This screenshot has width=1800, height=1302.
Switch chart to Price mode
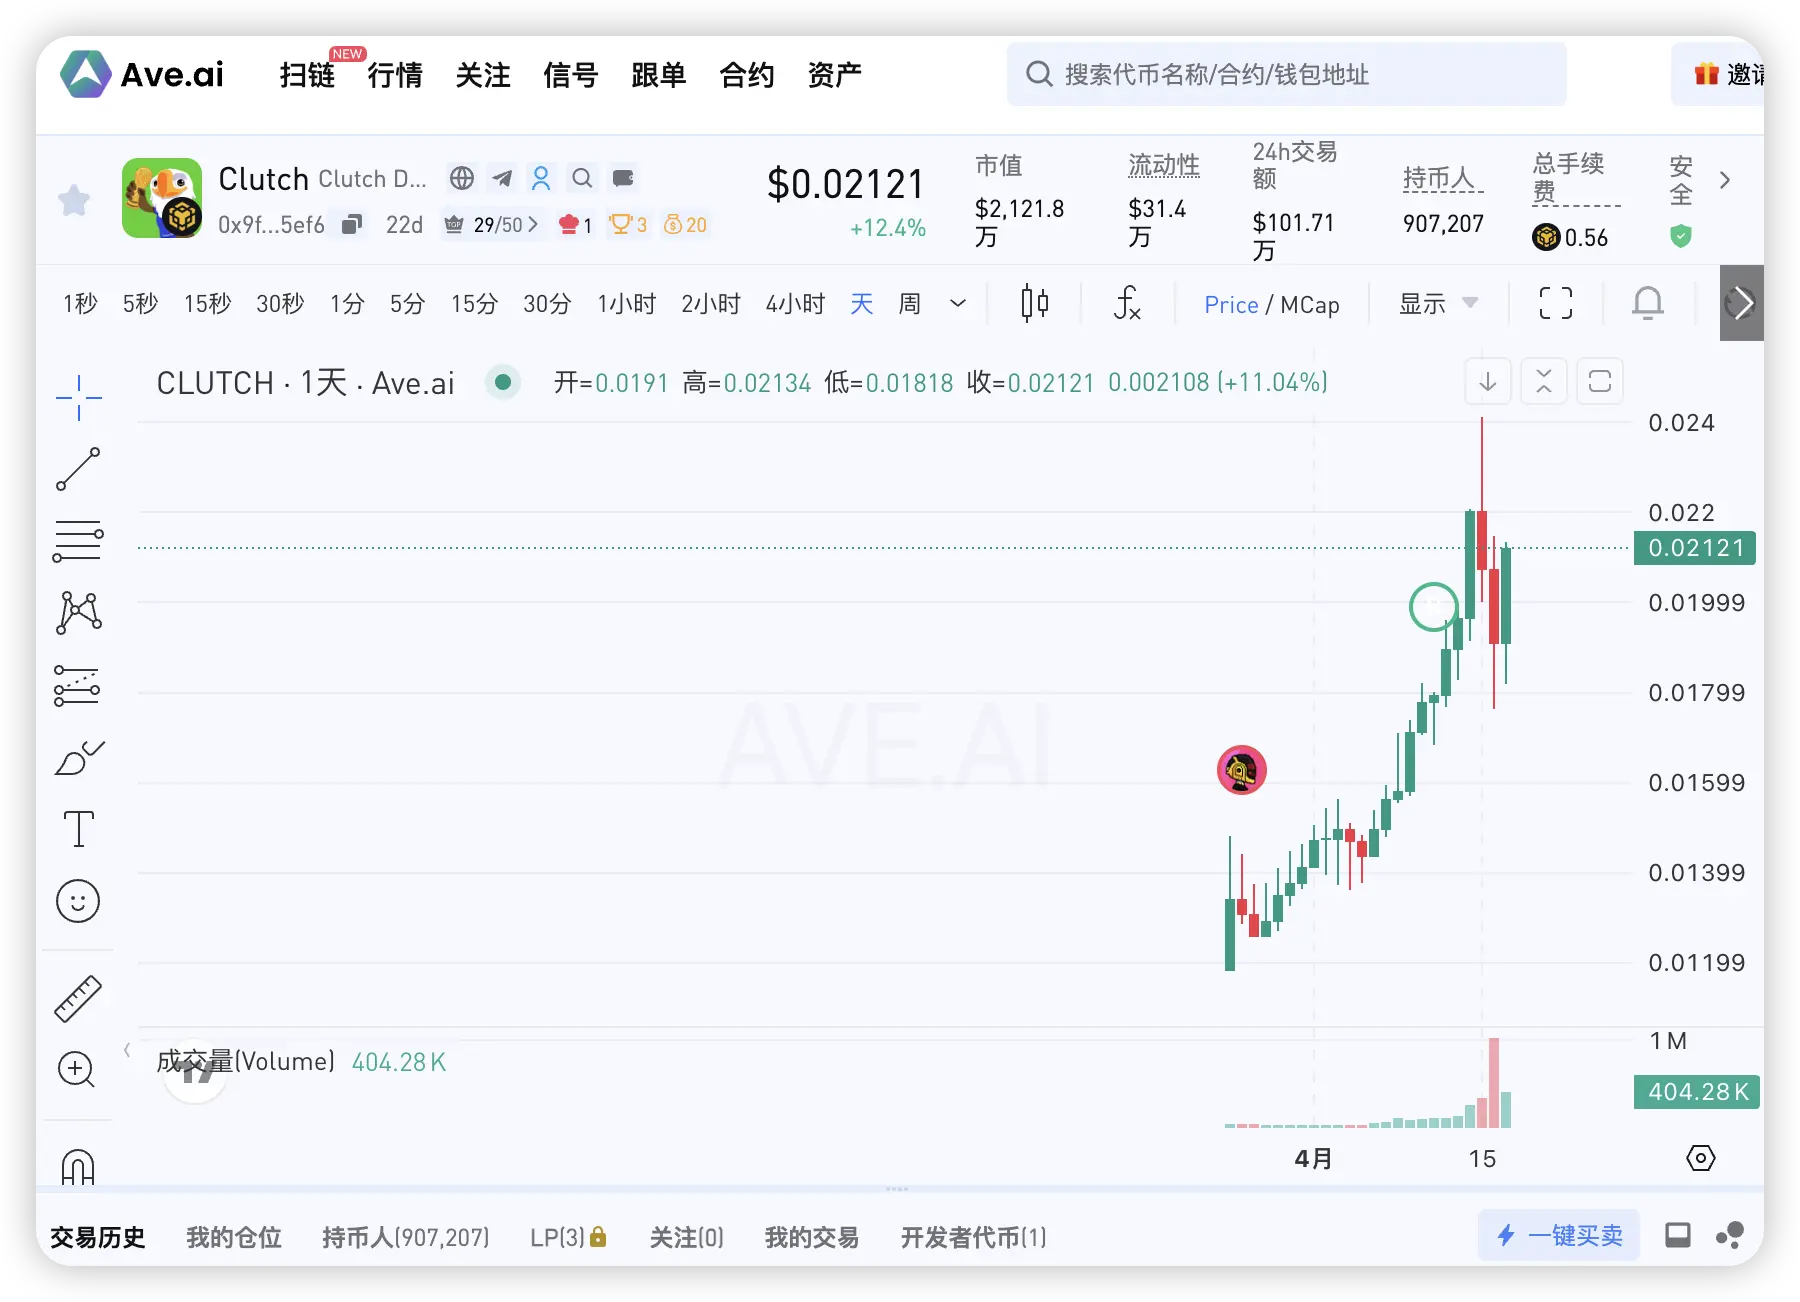[1231, 305]
